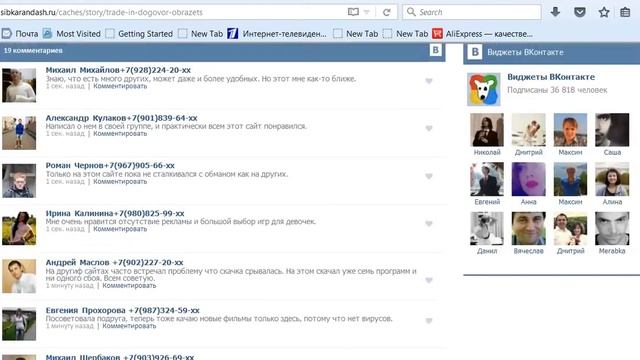This screenshot has width=640, height=360.
Task: Open subscriber Николай's avatar
Action: point(487,130)
